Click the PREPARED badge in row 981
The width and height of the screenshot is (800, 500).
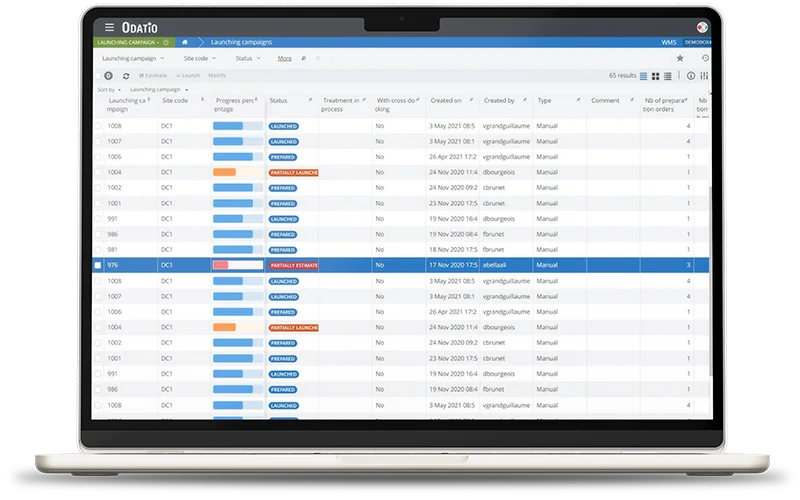pyautogui.click(x=283, y=250)
